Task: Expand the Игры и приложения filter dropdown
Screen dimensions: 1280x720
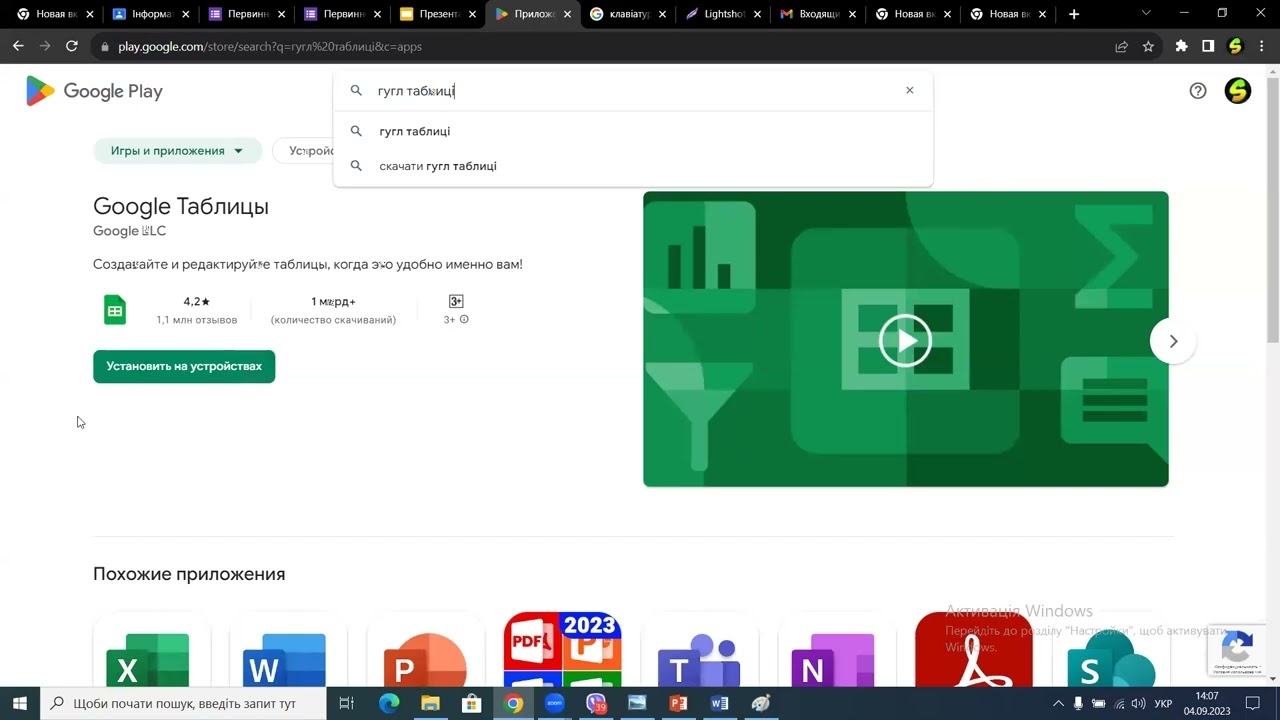Action: point(177,151)
